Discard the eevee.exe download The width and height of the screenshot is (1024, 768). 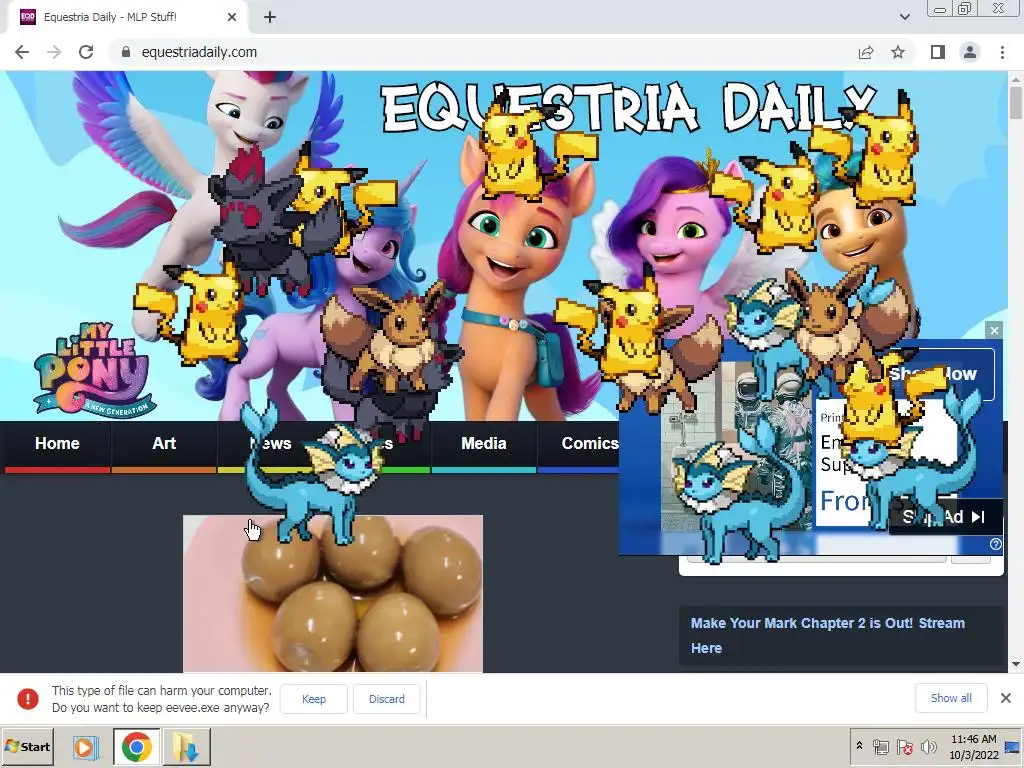[387, 699]
